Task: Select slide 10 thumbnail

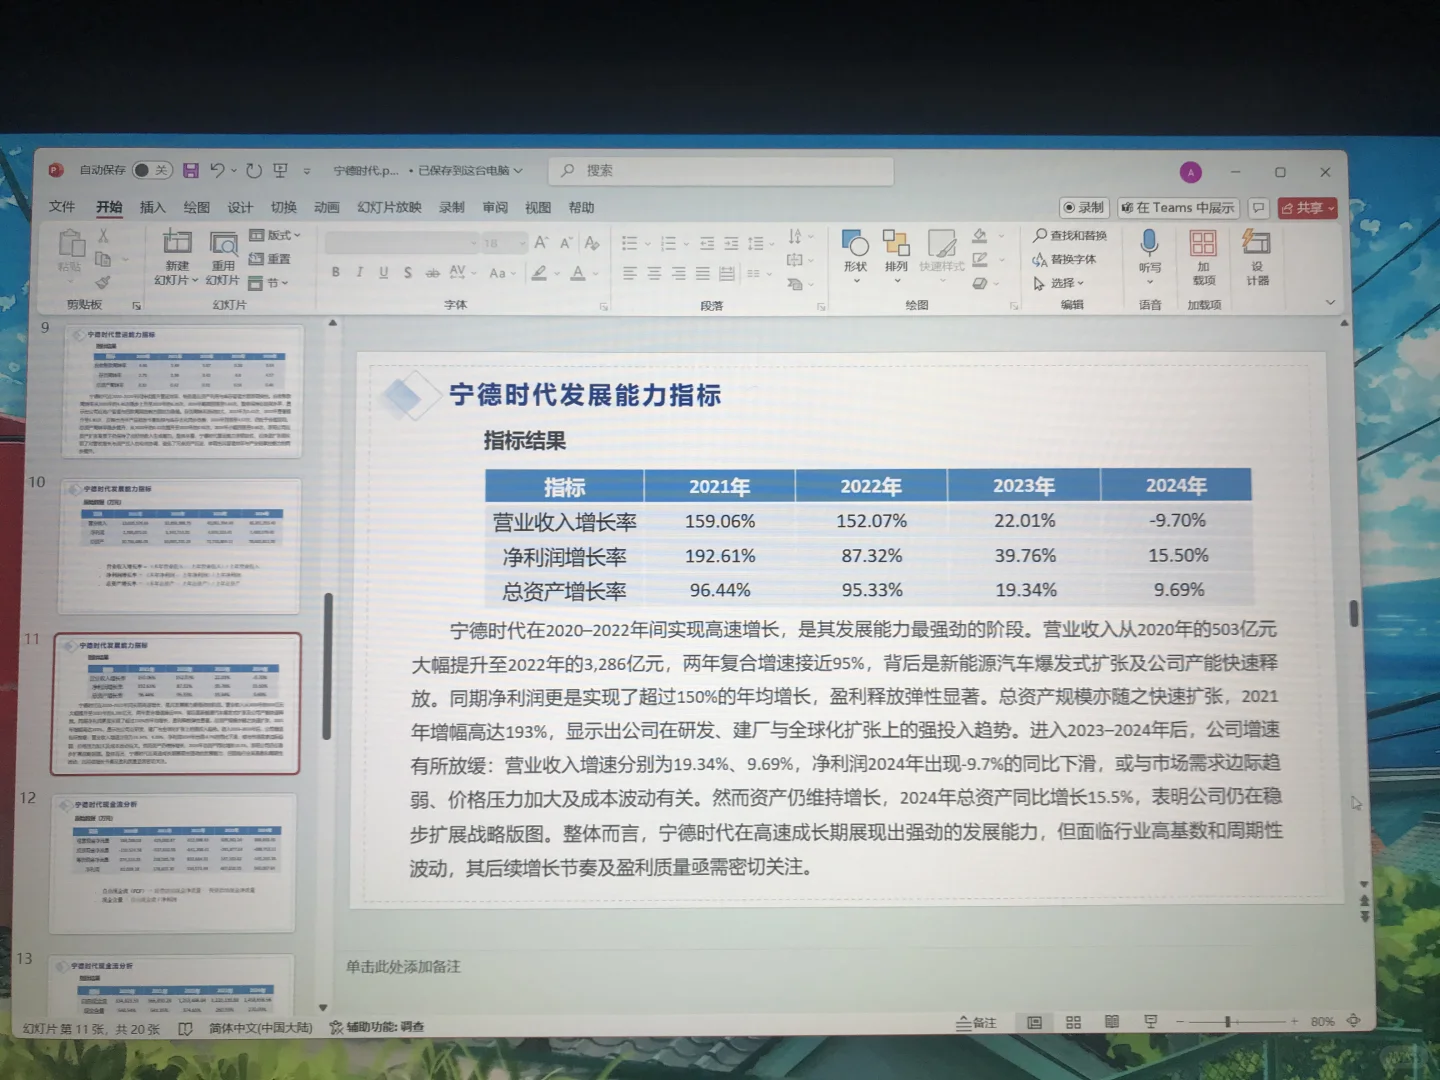Action: pyautogui.click(x=180, y=546)
